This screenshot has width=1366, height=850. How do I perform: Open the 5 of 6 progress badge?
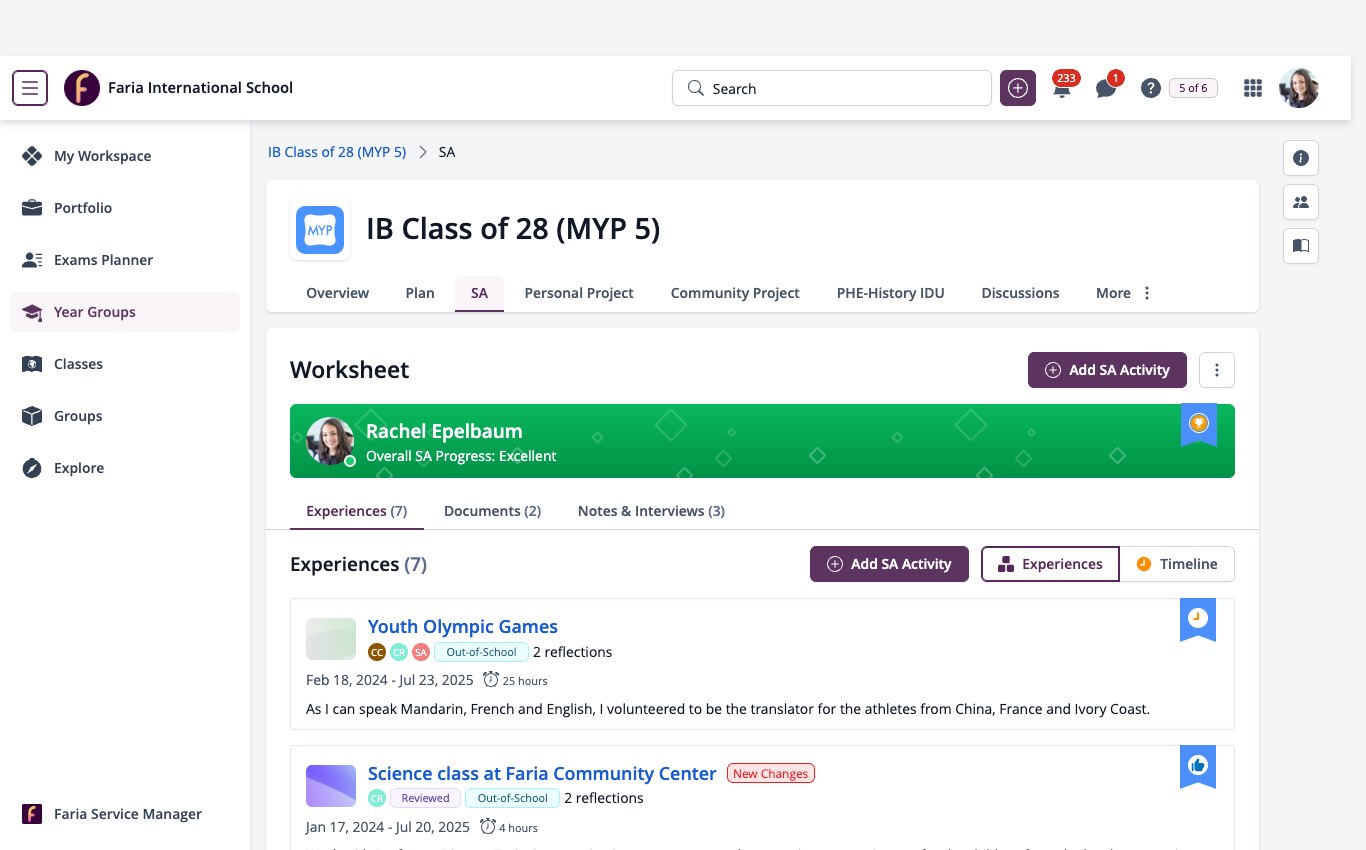point(1193,88)
